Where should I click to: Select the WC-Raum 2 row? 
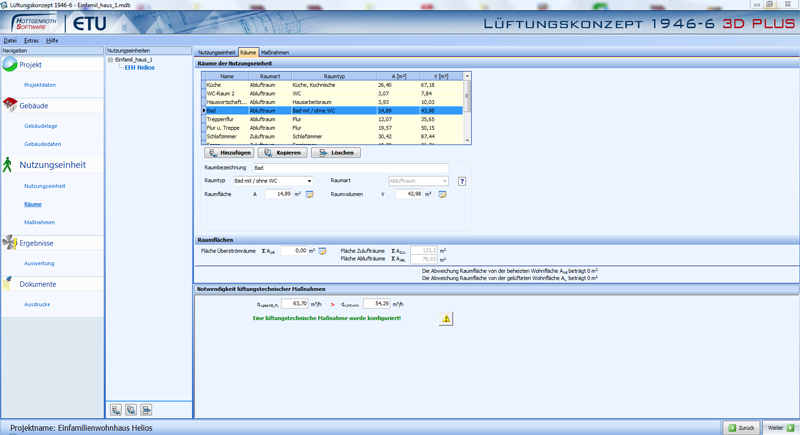tap(332, 94)
